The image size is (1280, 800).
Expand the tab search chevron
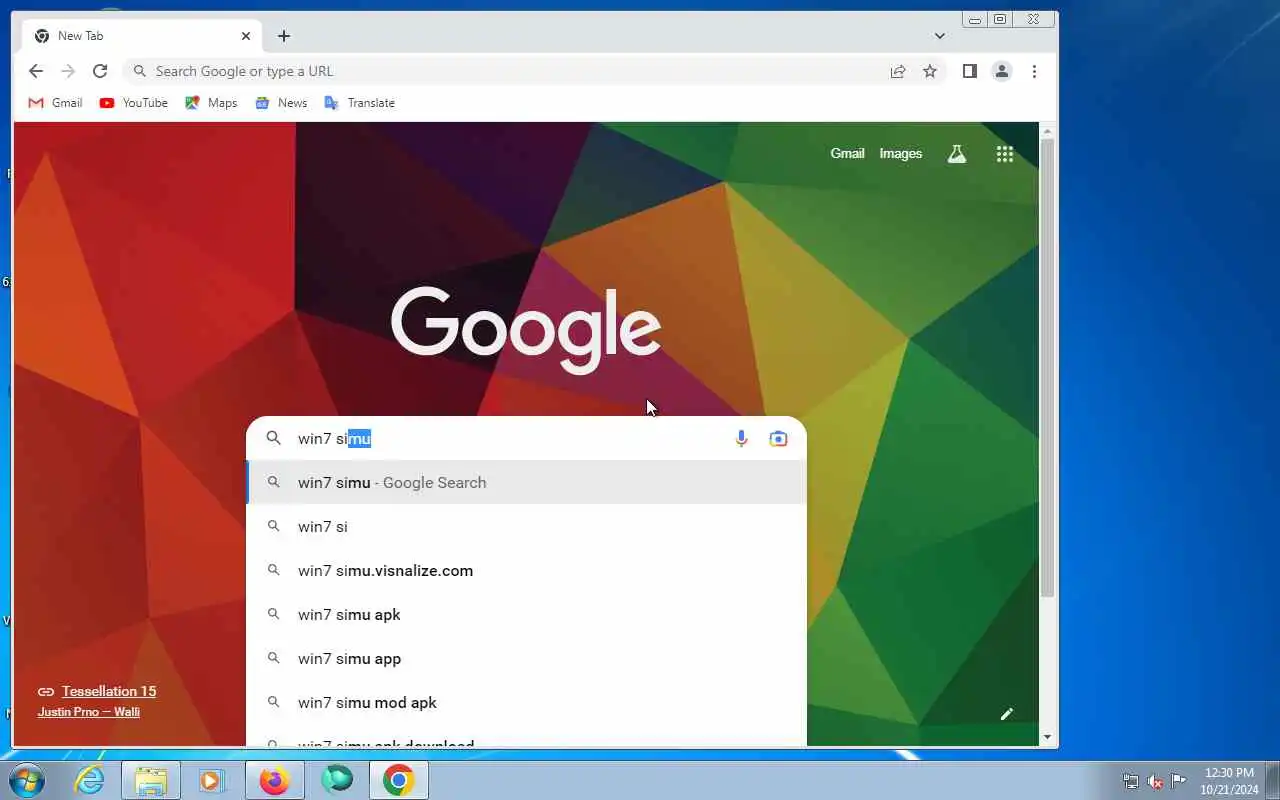tap(939, 36)
